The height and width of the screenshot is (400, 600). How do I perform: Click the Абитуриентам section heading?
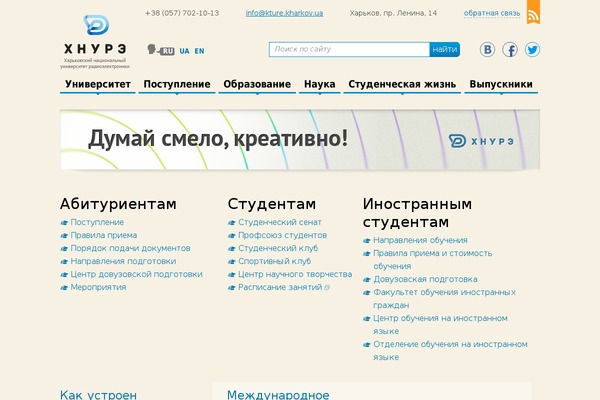pos(118,204)
